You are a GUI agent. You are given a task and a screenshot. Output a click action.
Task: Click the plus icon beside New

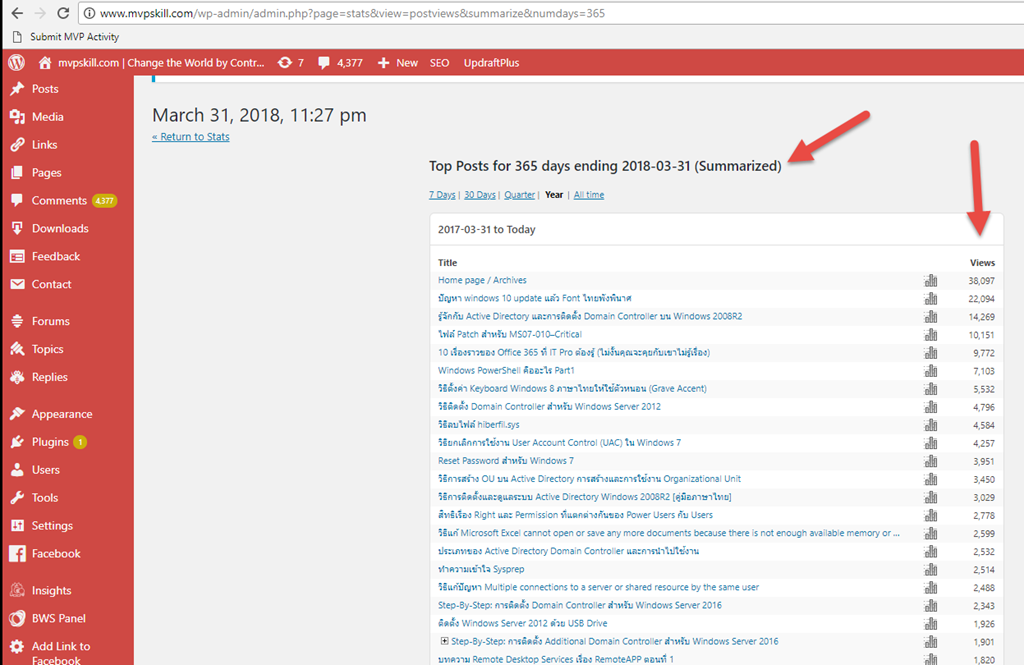pos(383,63)
